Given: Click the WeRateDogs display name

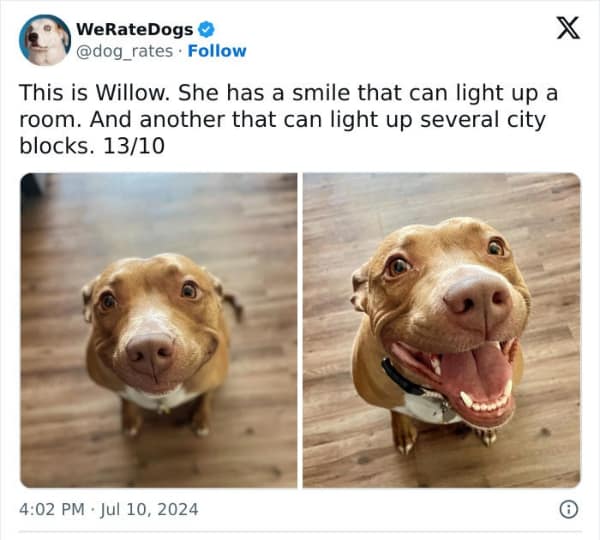Looking at the screenshot, I should pos(135,29).
